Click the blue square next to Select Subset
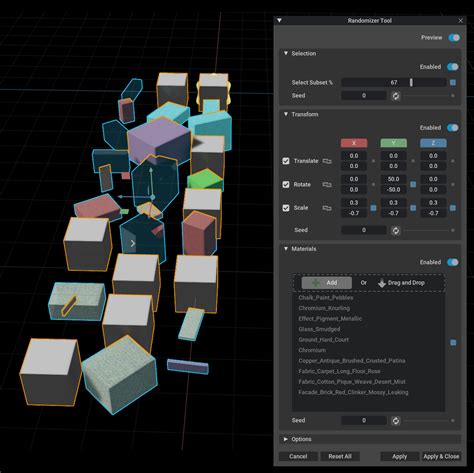The image size is (474, 473). [453, 82]
